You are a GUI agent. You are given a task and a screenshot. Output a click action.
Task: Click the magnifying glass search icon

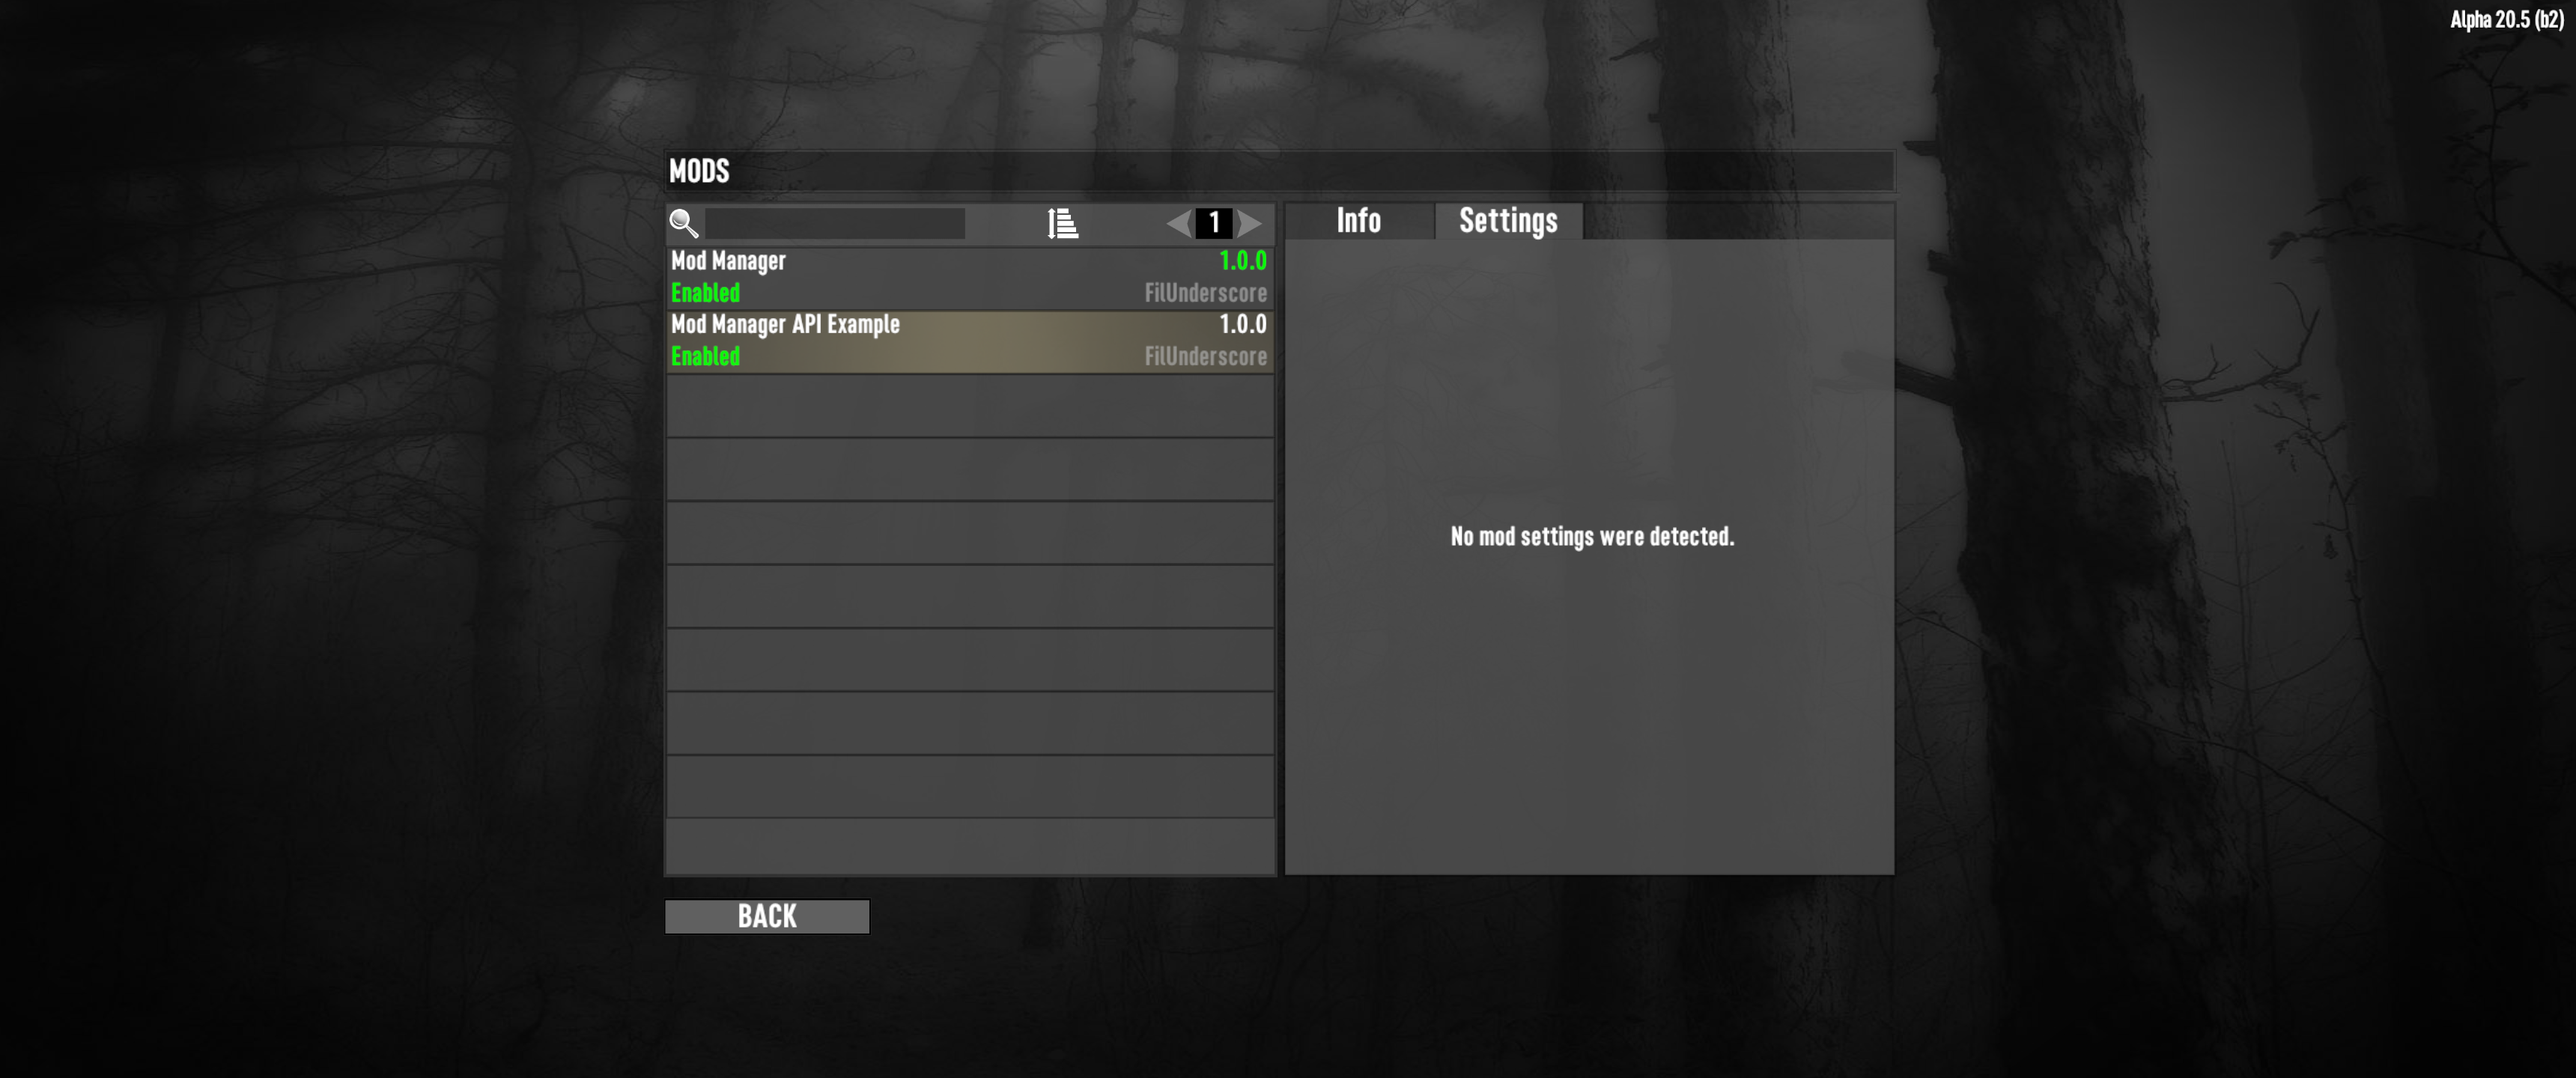684,223
